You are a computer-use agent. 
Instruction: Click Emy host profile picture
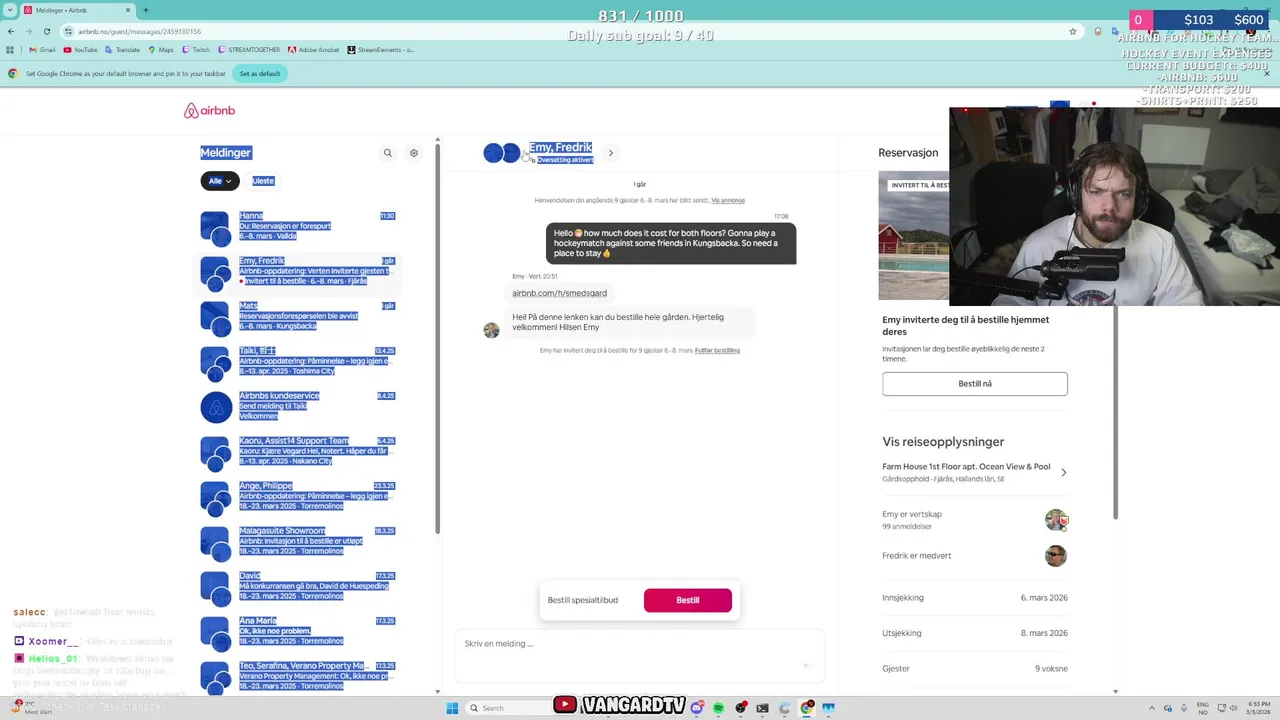[1056, 520]
